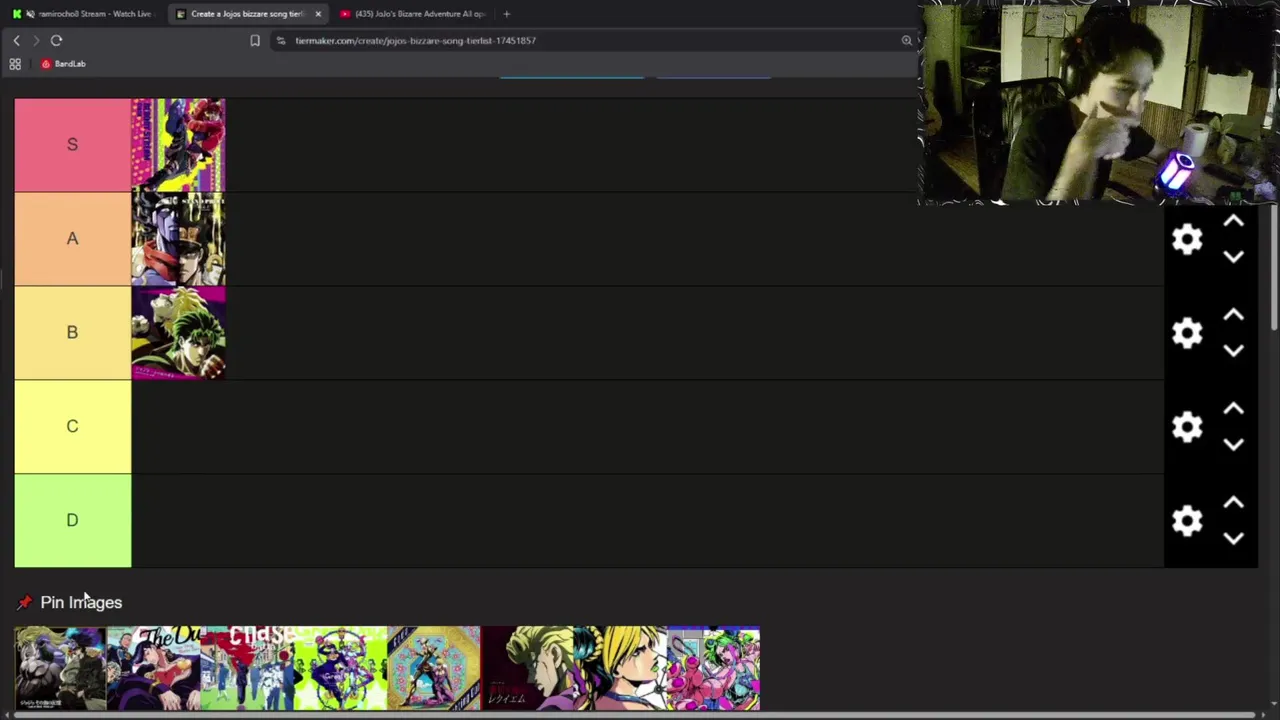Close the tiermaker browser tab
This screenshot has width=1280, height=720.
pos(318,14)
